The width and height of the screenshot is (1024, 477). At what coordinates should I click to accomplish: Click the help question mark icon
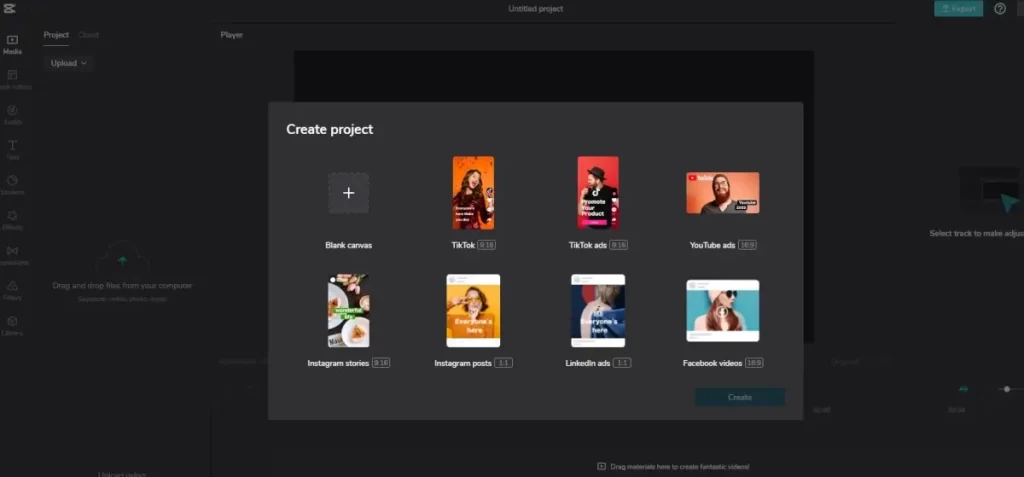1000,9
